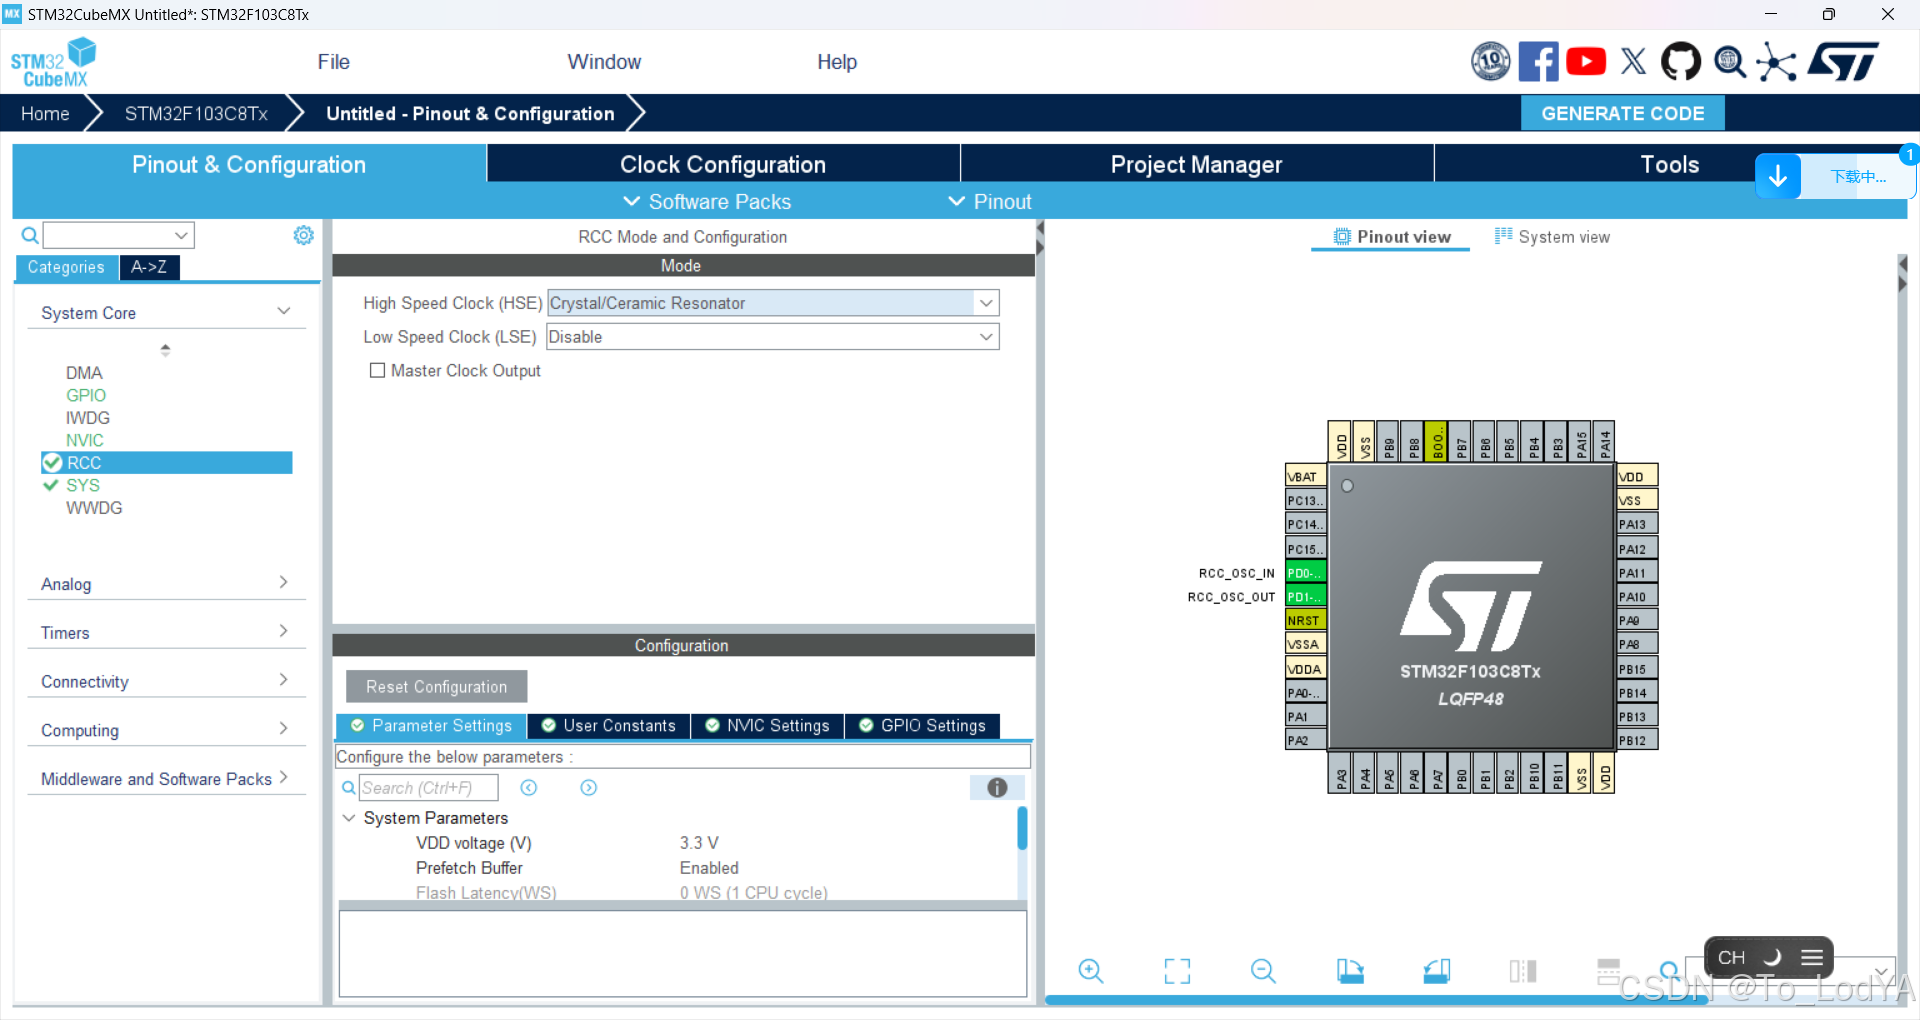Select the yellow NRST pin on chip
This screenshot has height=1020, width=1920.
(x=1305, y=621)
